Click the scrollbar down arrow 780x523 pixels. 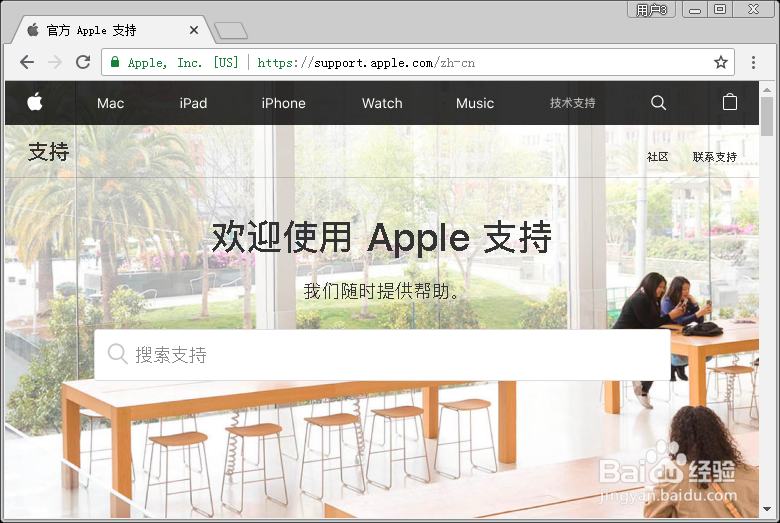767,510
